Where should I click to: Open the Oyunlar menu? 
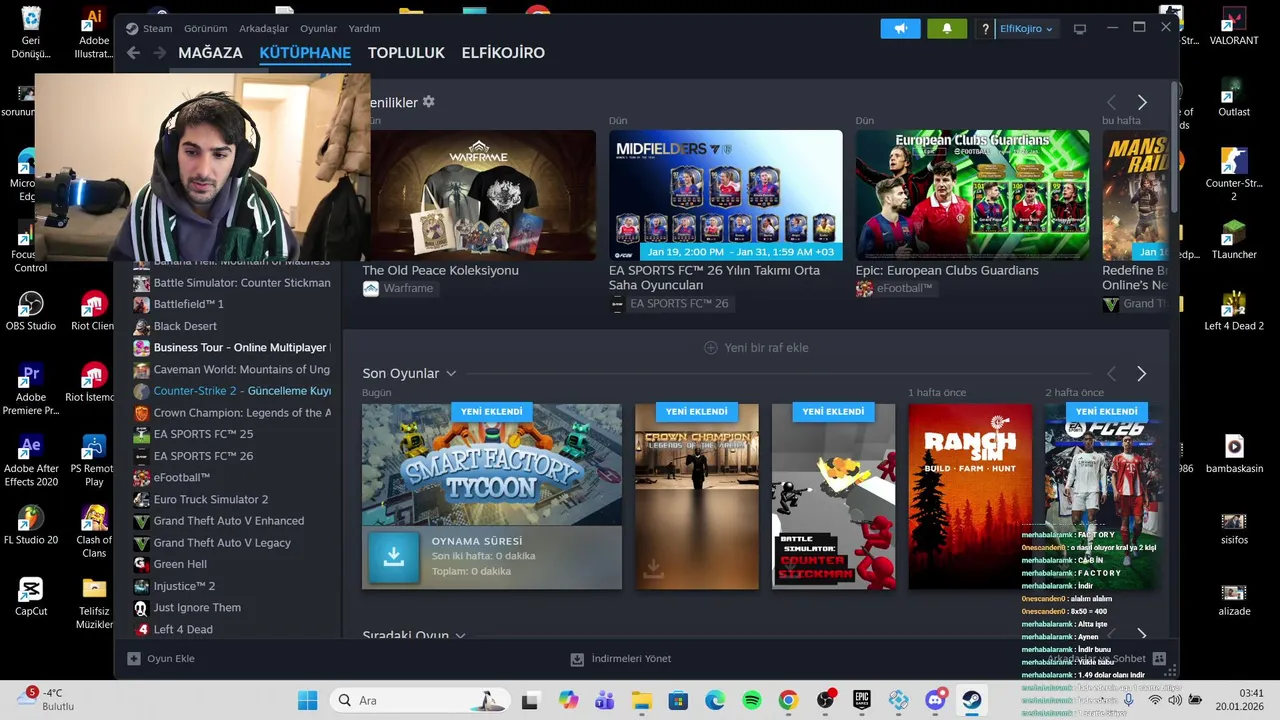(x=319, y=29)
